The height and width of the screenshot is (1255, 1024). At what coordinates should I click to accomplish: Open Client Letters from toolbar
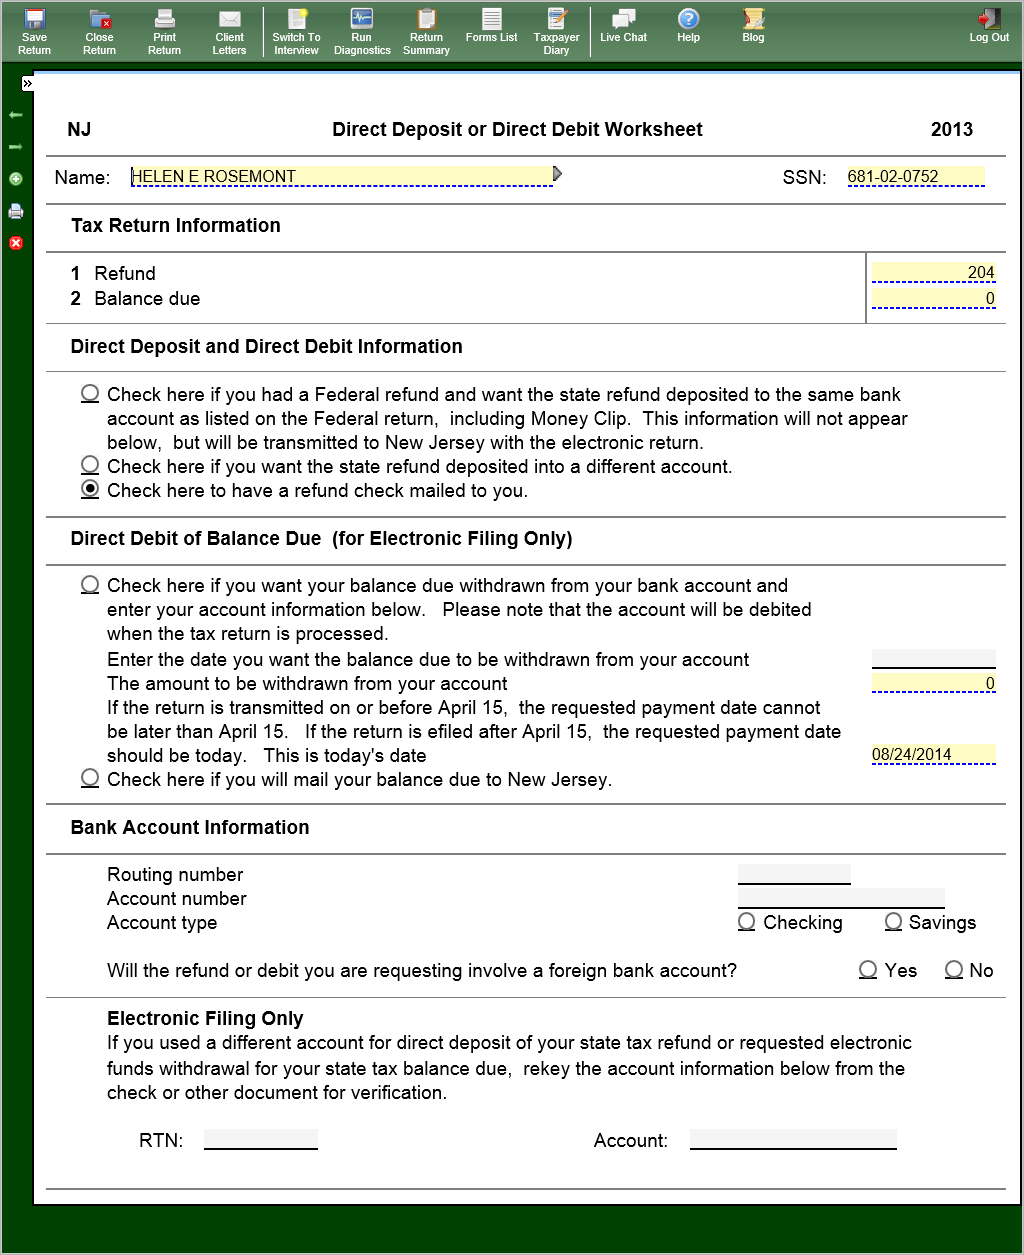click(x=229, y=31)
